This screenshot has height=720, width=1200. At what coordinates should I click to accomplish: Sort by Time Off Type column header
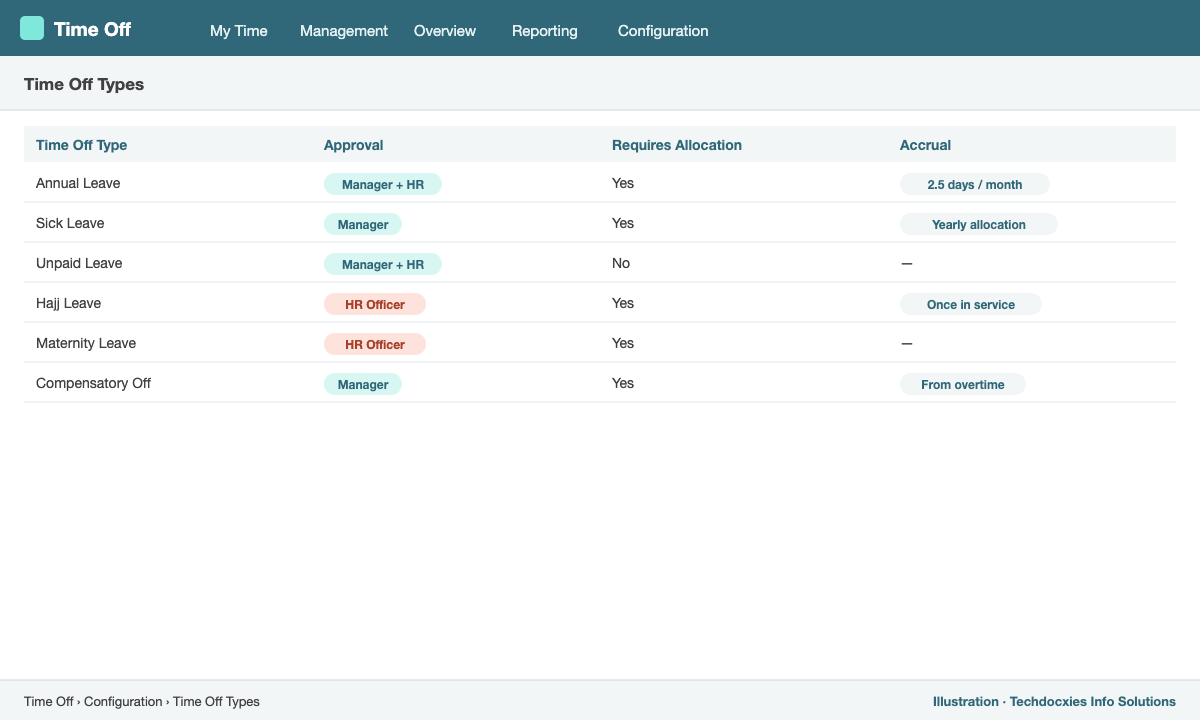82,145
